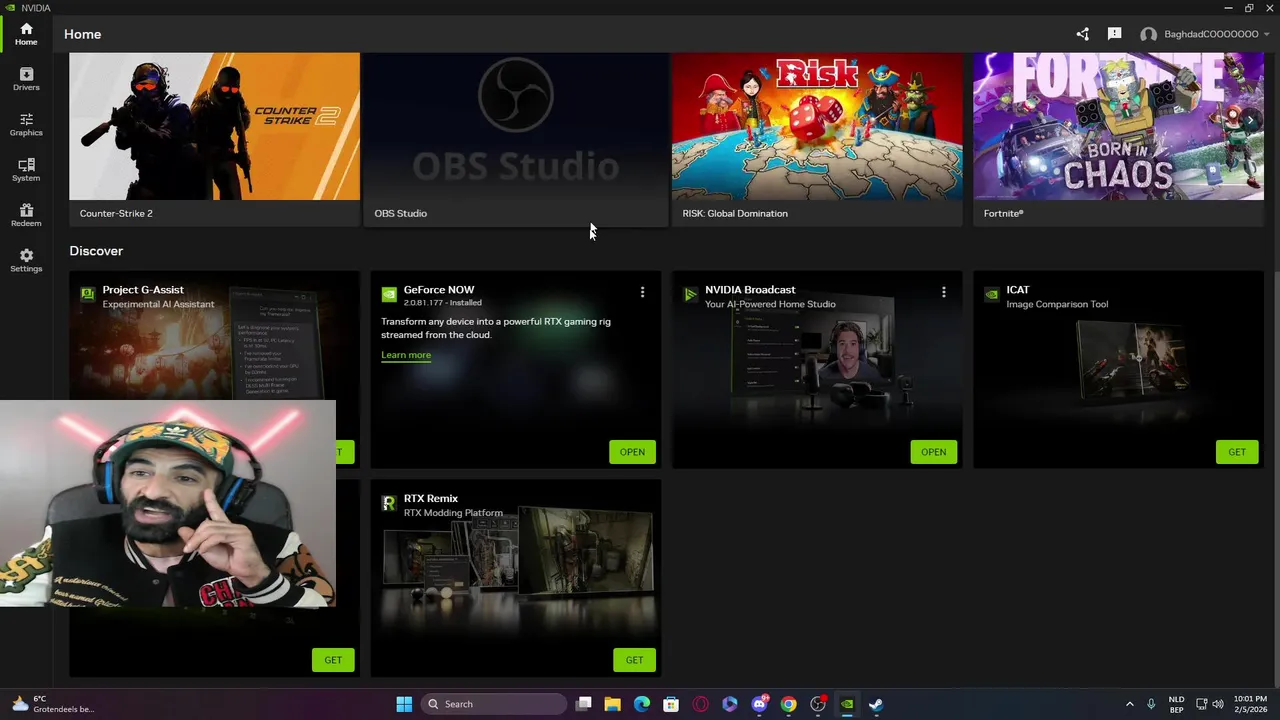The image size is (1280, 720).
Task: Click the ICAT app icon
Action: click(x=991, y=294)
